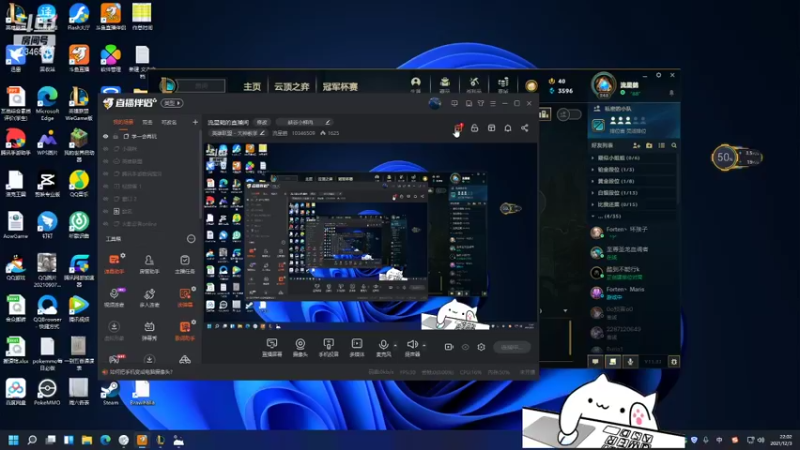
Task: Collapse the 工具箱 toolbox section
Action: point(191,239)
